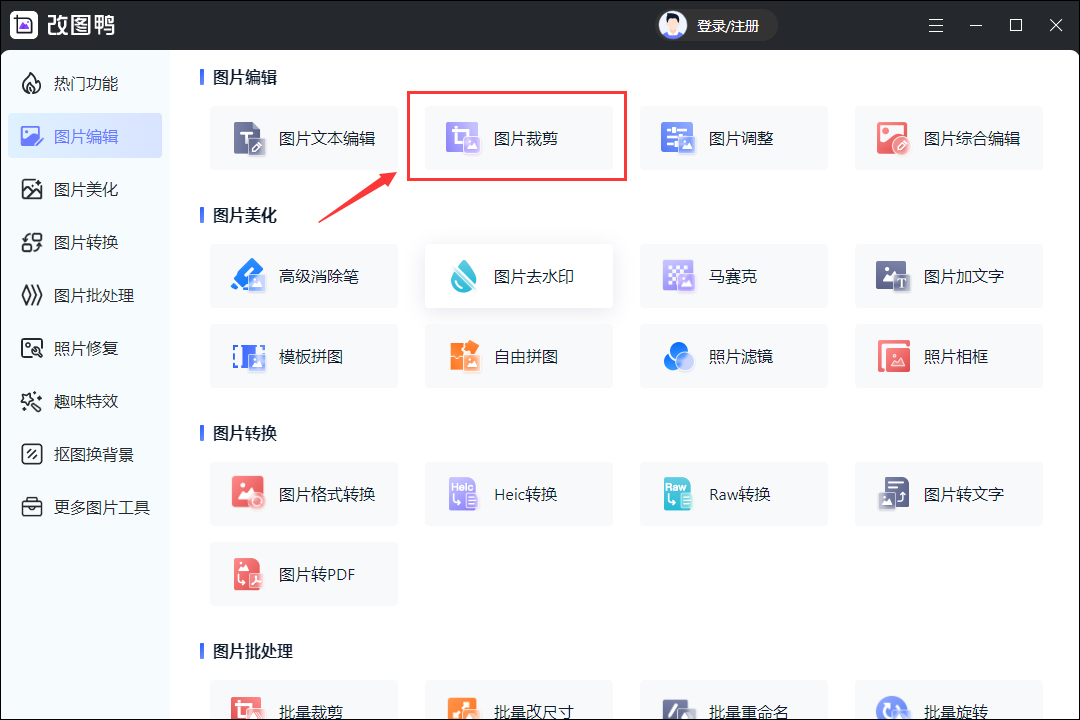Select the 照片相框 photo frame tool

pyautogui.click(x=948, y=356)
